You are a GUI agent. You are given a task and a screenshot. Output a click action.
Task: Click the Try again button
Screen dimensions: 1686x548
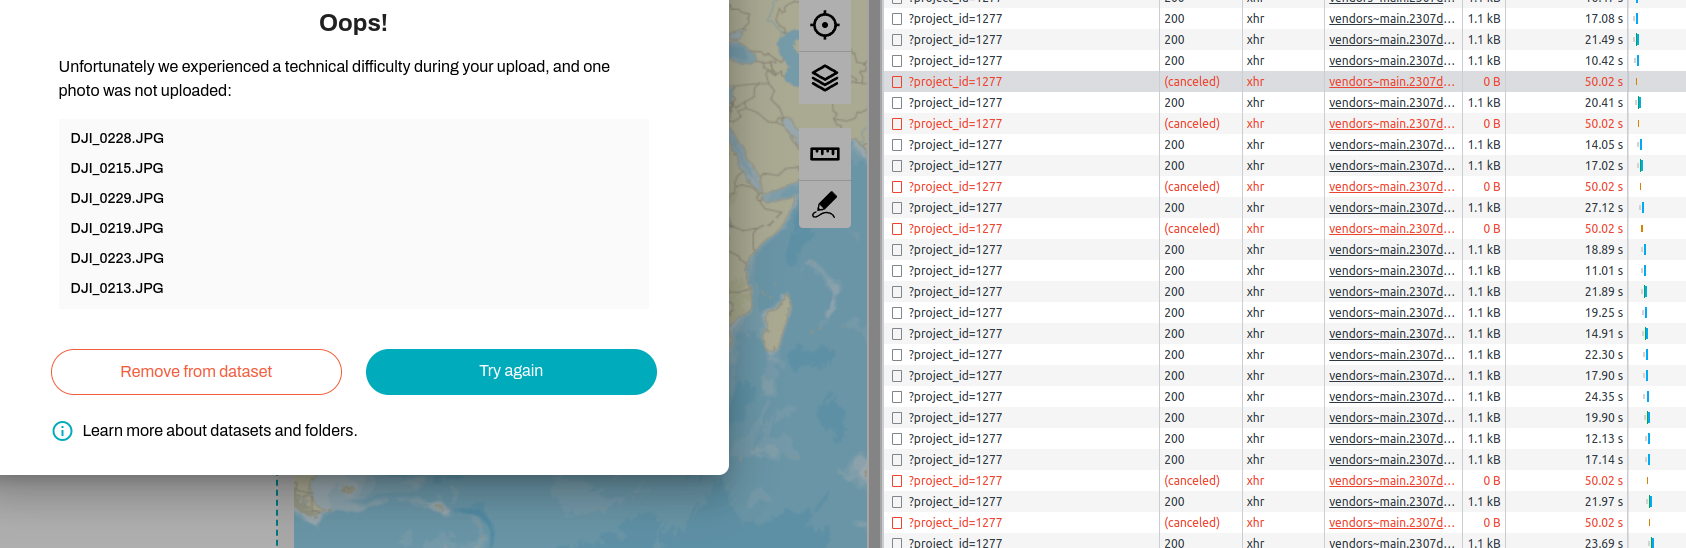[x=511, y=372]
